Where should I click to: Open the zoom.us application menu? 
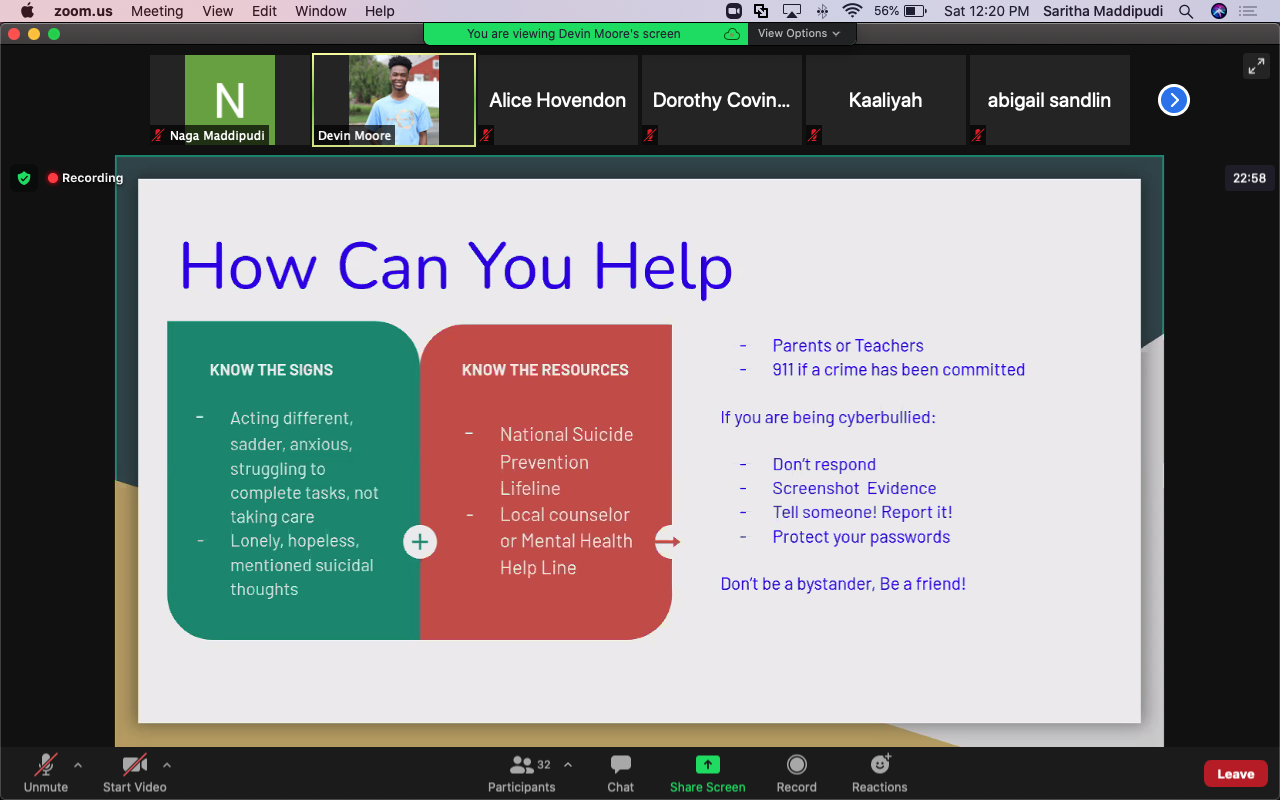tap(82, 11)
